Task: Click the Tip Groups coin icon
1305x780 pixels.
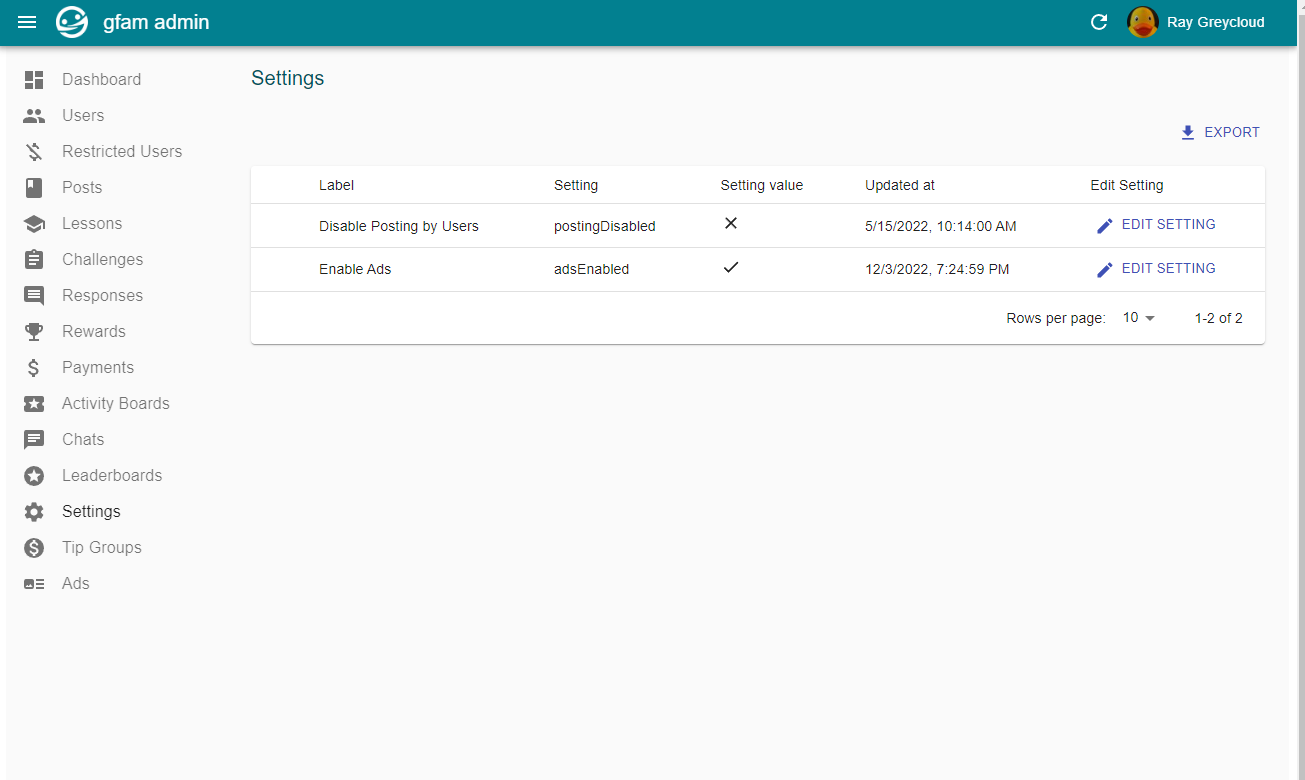Action: 34,547
